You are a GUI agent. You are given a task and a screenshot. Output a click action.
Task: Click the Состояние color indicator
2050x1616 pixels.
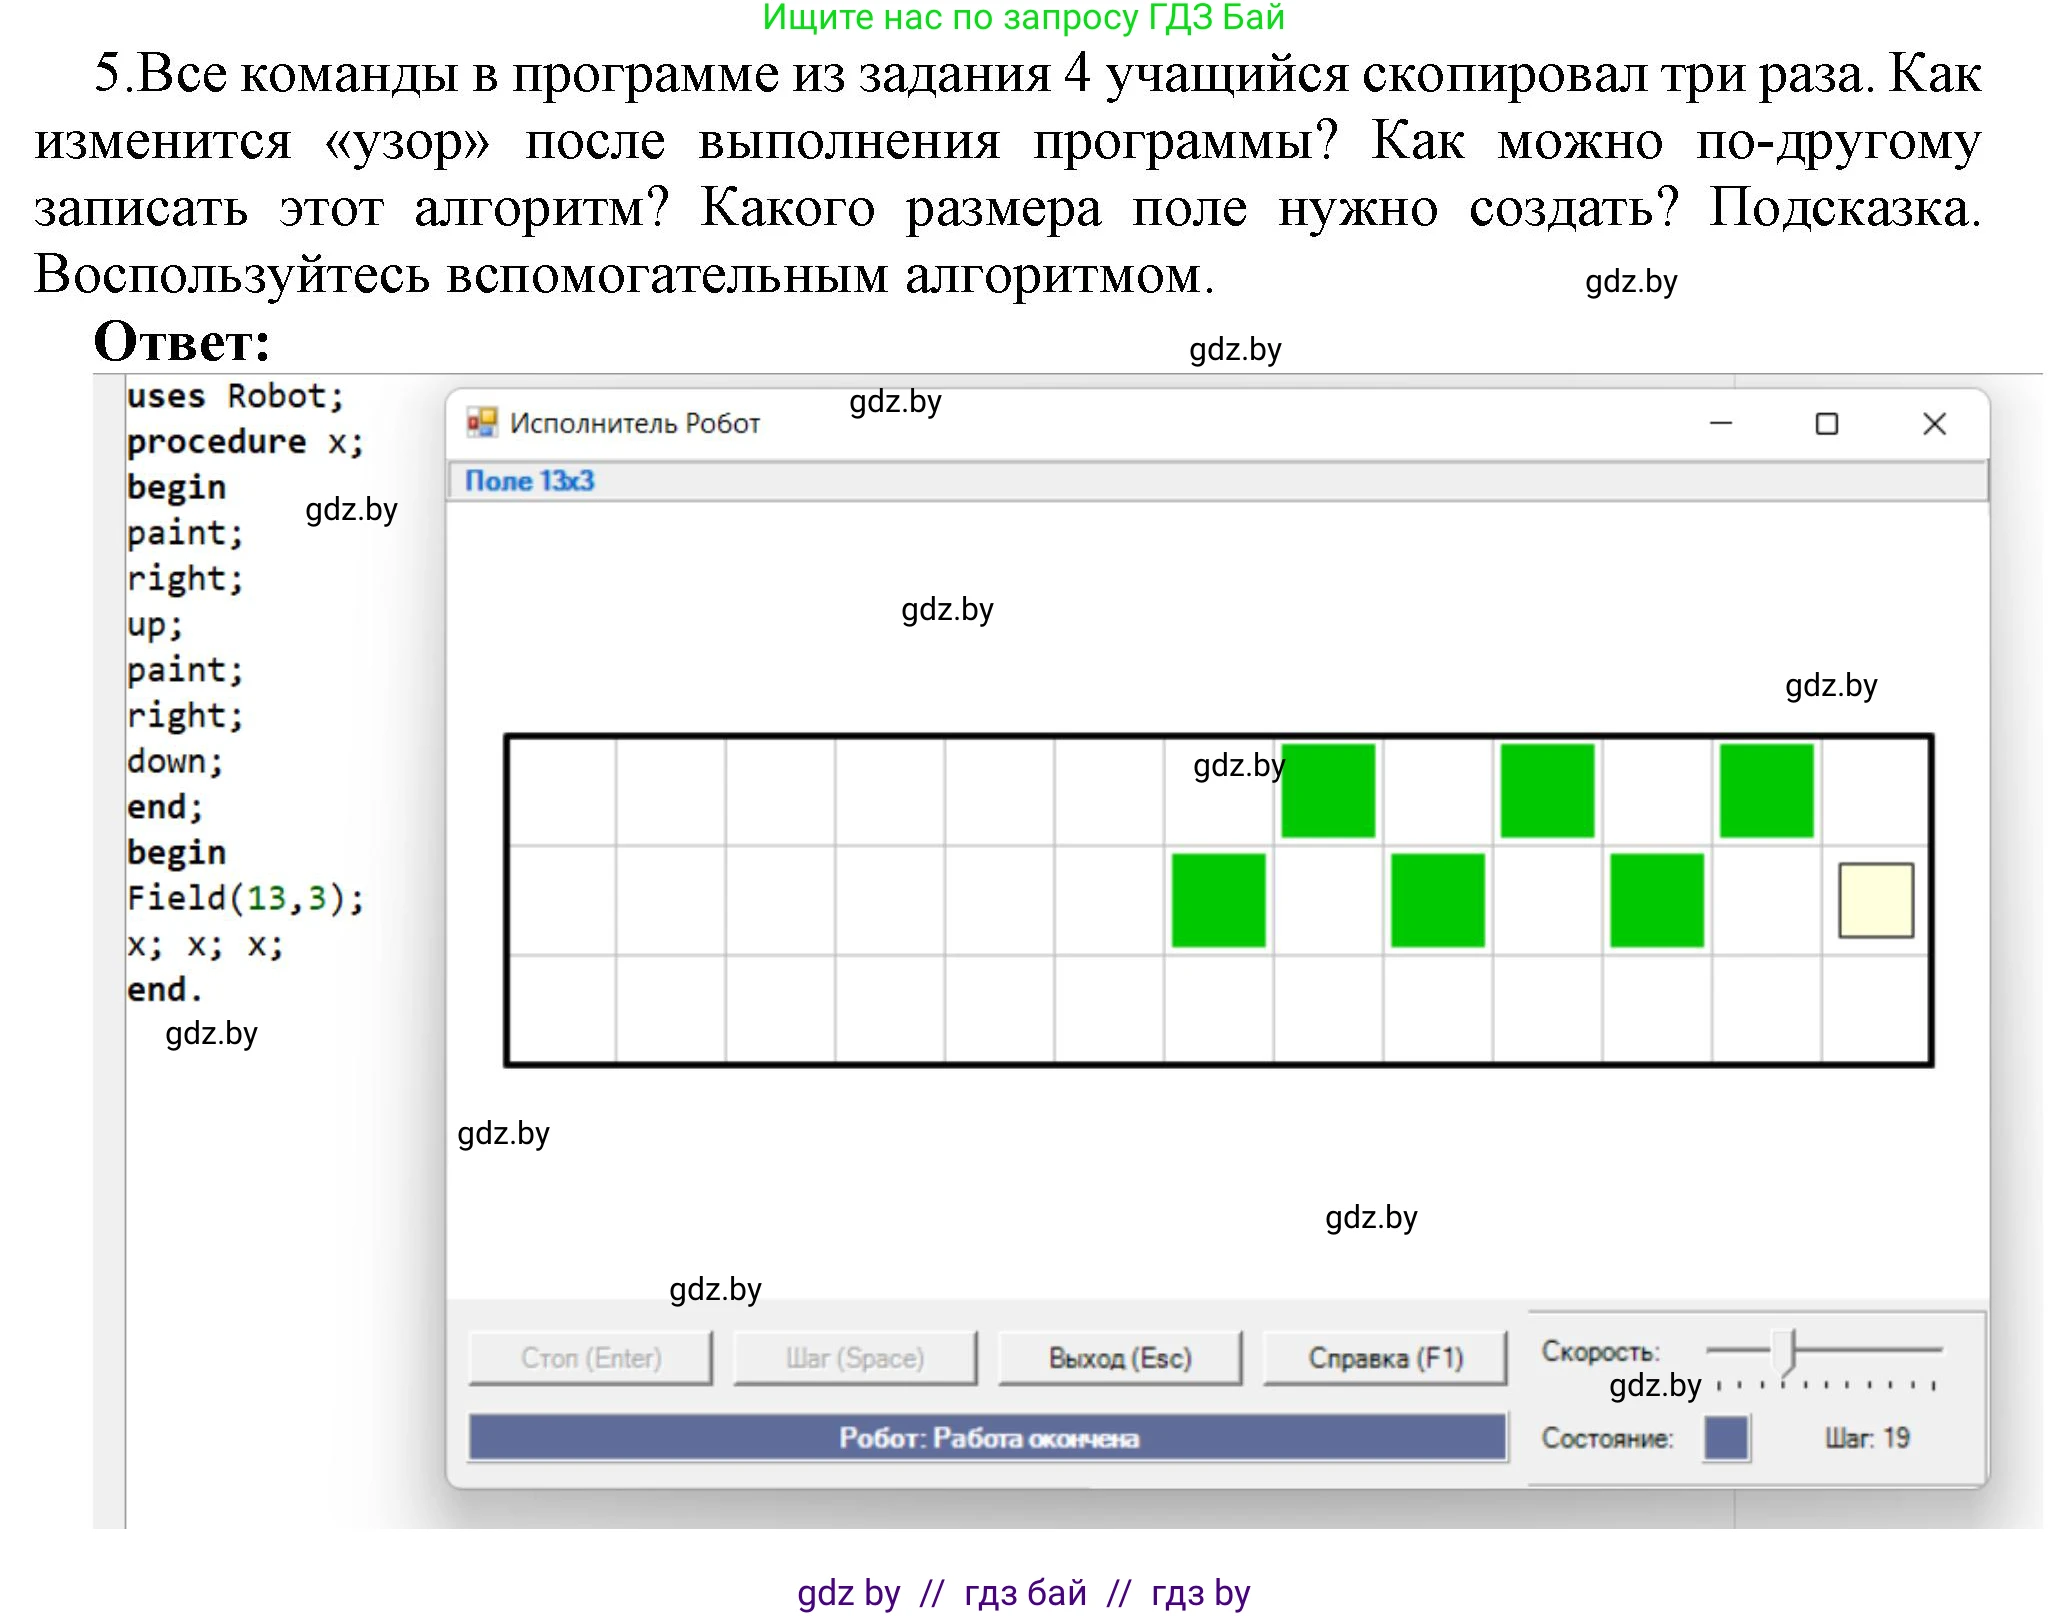point(1725,1439)
